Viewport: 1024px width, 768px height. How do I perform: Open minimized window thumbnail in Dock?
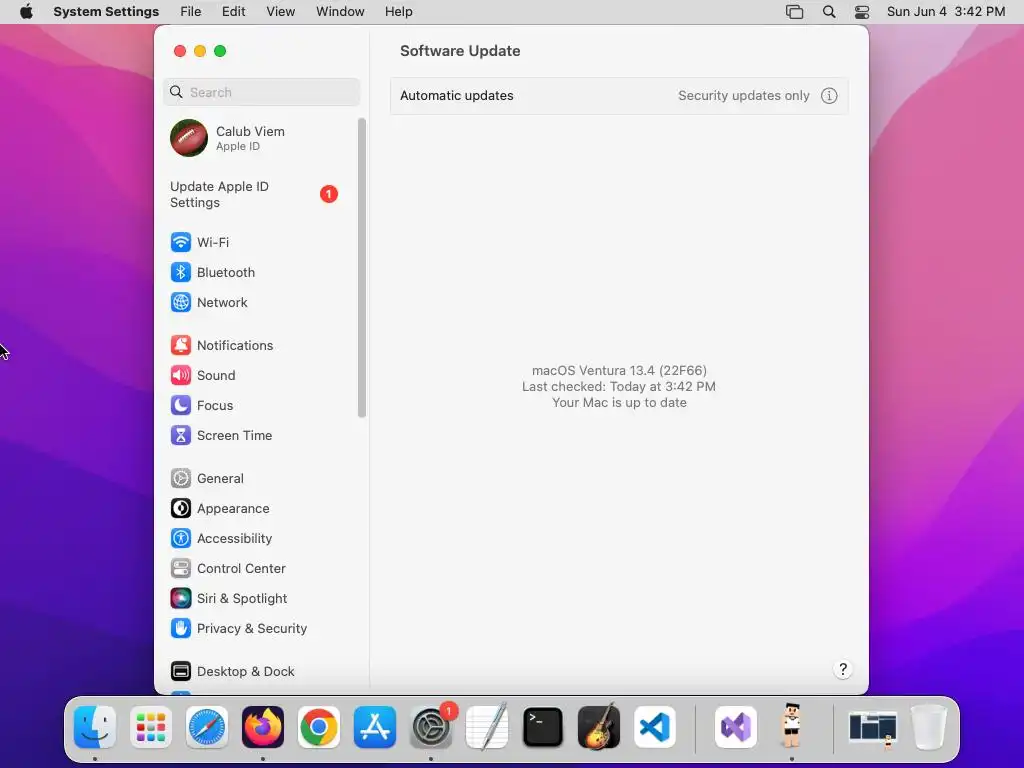click(873, 728)
